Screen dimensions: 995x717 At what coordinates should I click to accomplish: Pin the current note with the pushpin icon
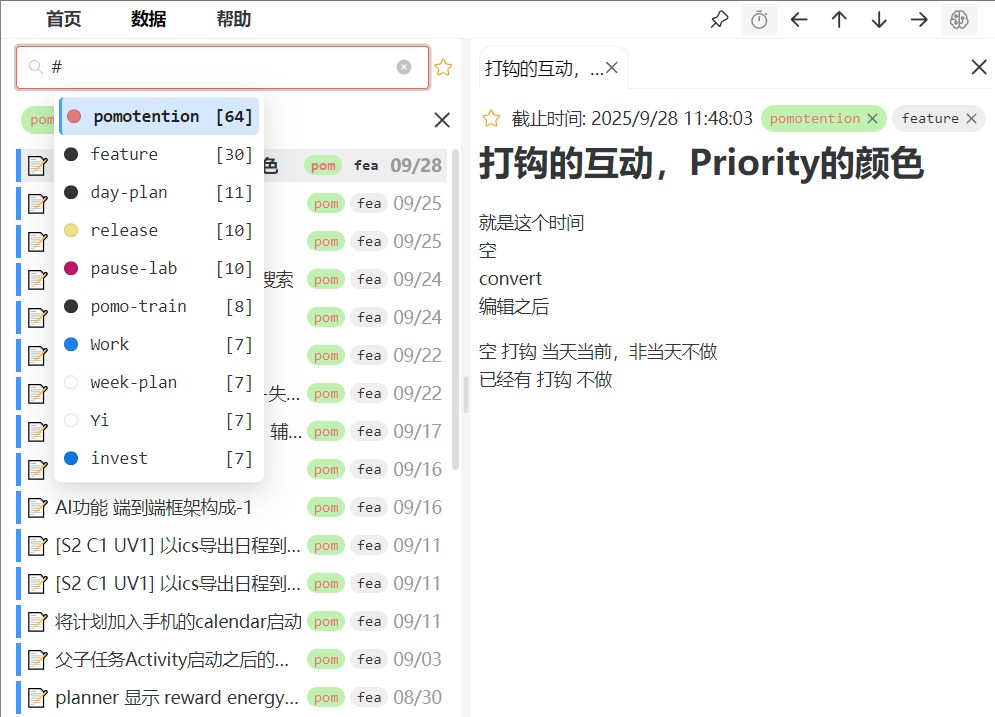719,20
